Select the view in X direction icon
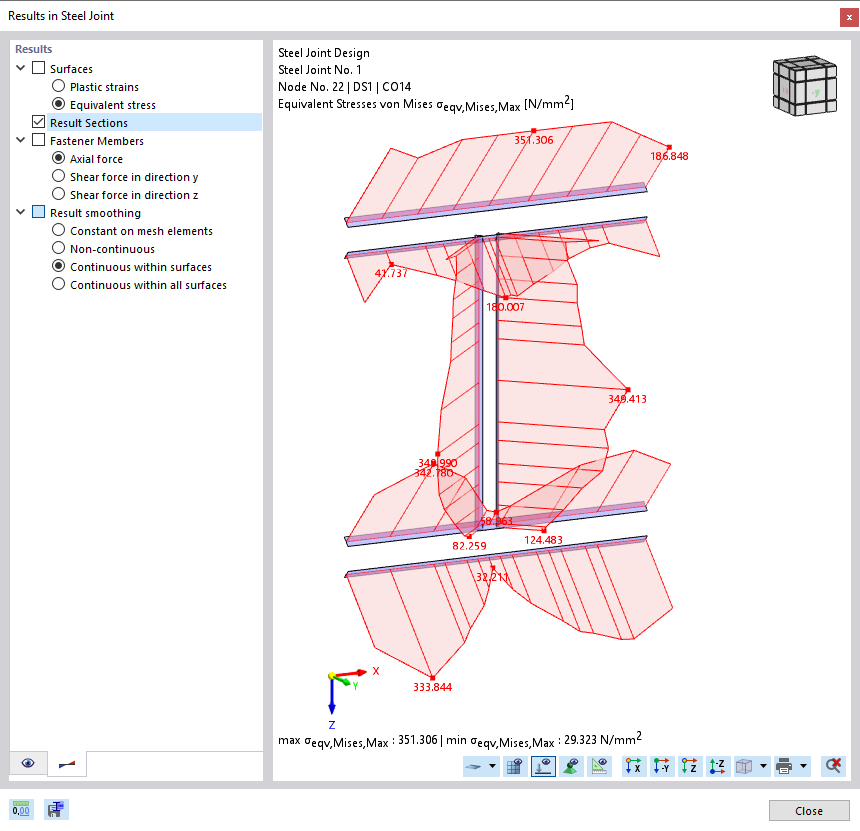 point(633,766)
